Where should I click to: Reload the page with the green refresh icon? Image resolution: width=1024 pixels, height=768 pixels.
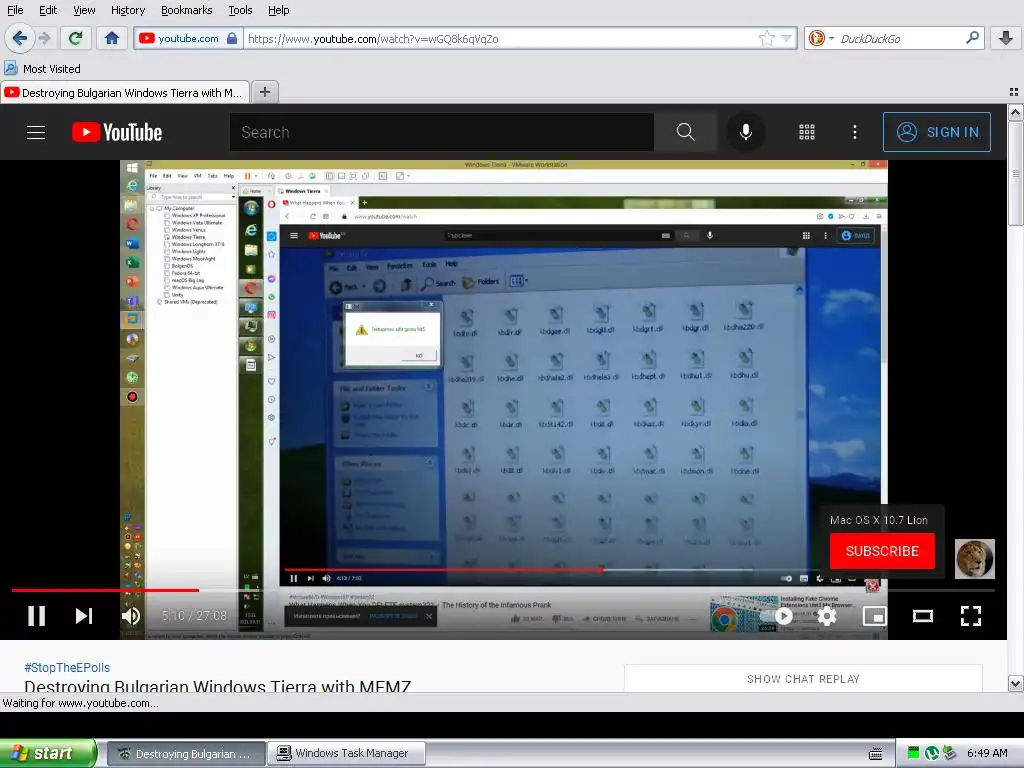point(76,39)
